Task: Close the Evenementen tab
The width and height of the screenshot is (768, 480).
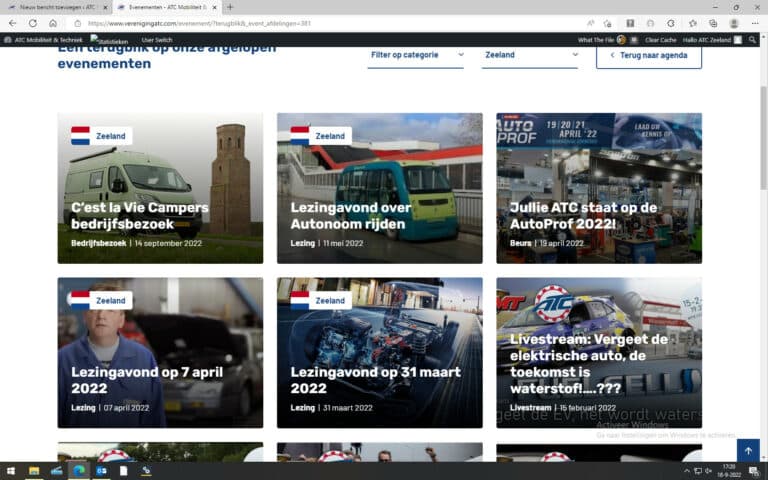Action: [214, 7]
